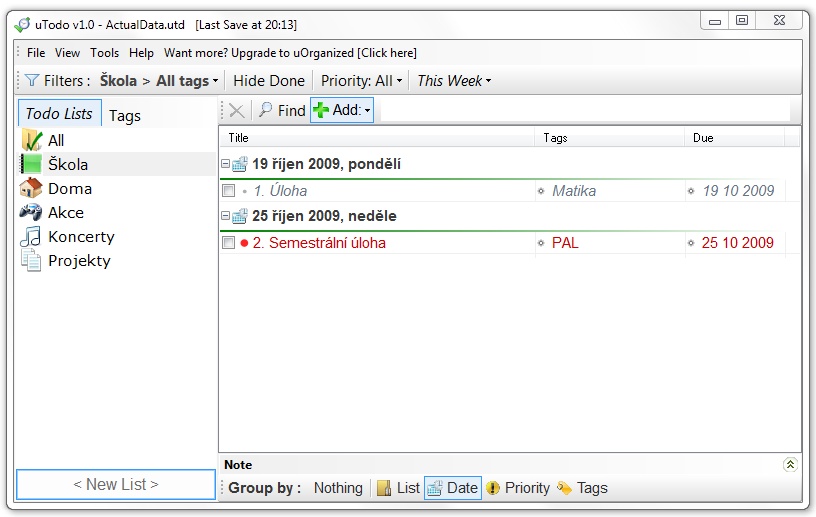Group tasks by Date
The height and width of the screenshot is (517, 816).
click(453, 488)
